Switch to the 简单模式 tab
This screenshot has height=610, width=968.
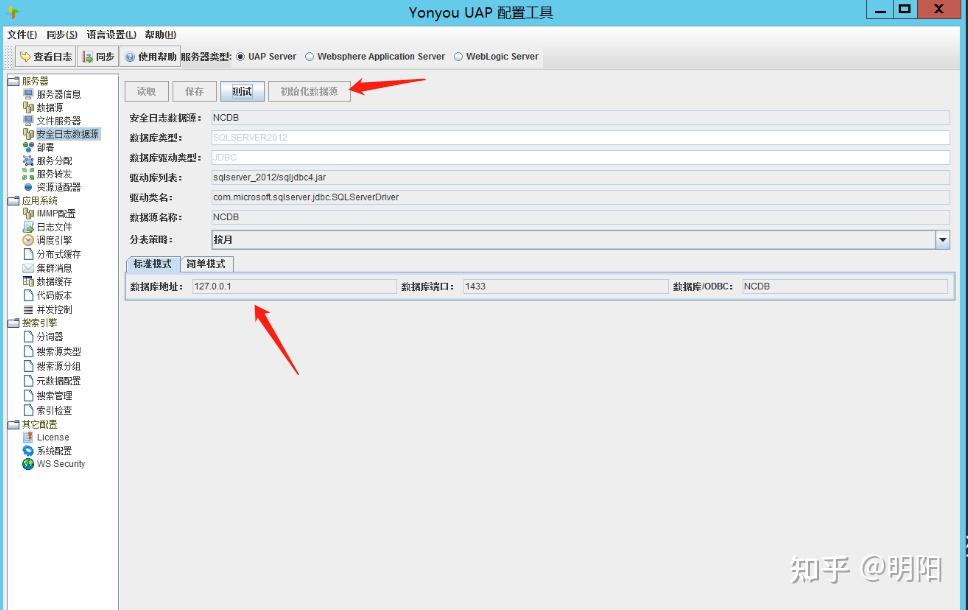(205, 264)
